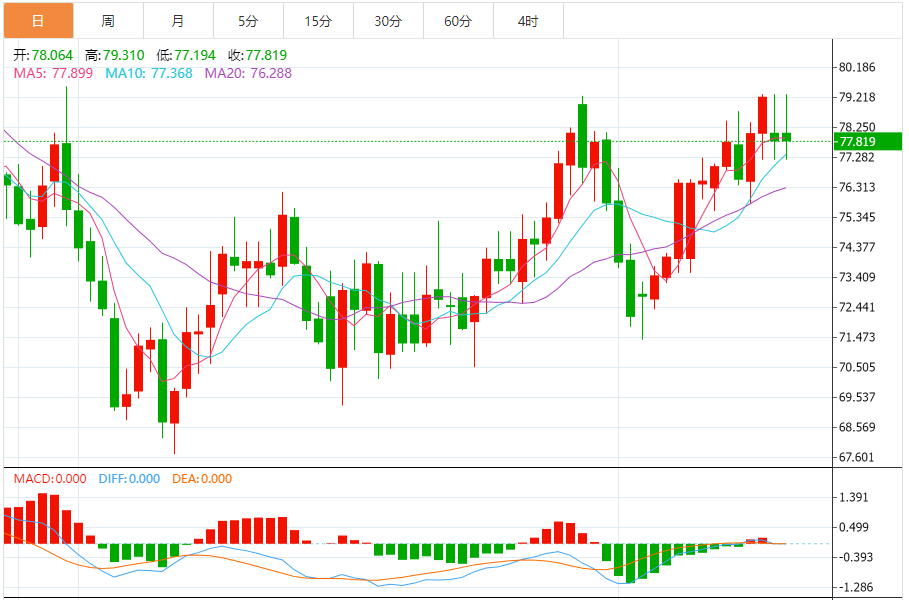The width and height of the screenshot is (909, 600).
Task: Open the 60分 interval tab
Action: point(459,21)
